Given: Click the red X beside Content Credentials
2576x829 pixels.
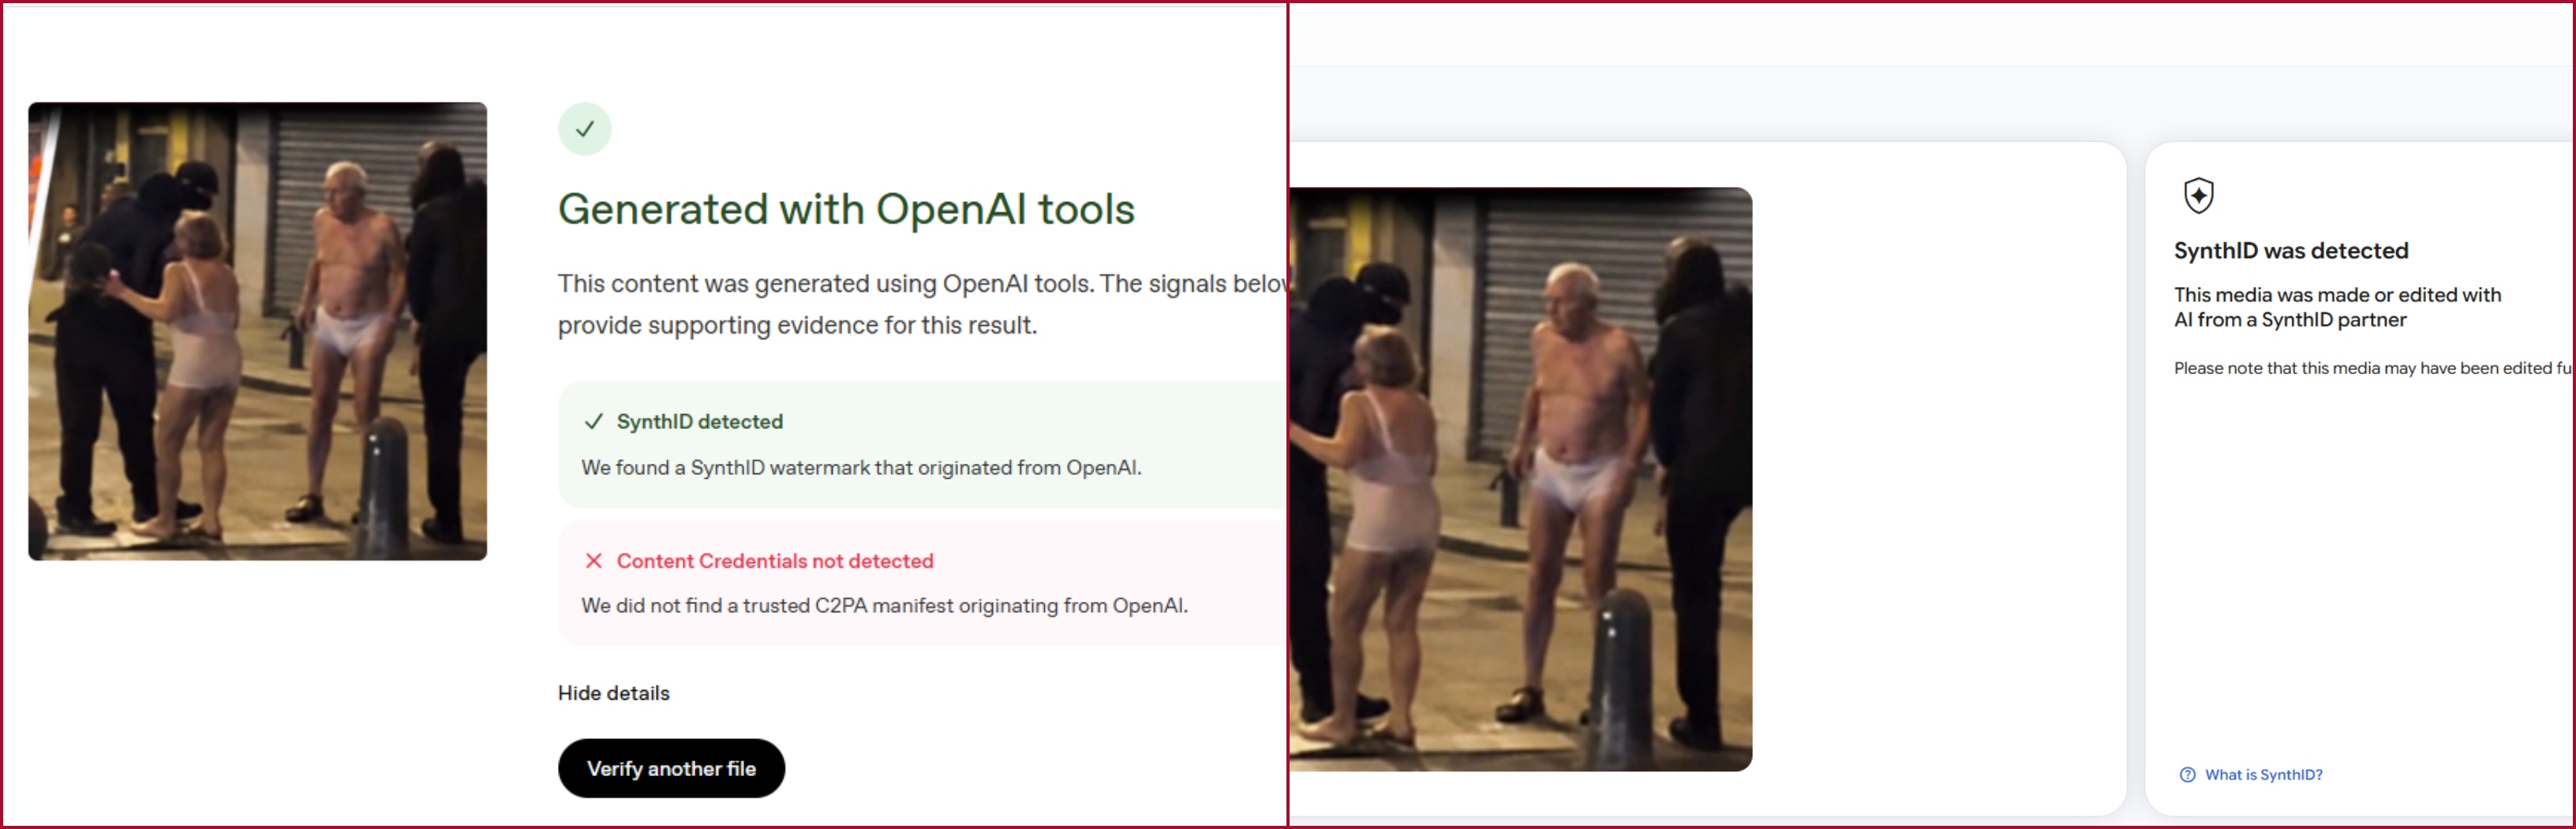Looking at the screenshot, I should (x=593, y=561).
